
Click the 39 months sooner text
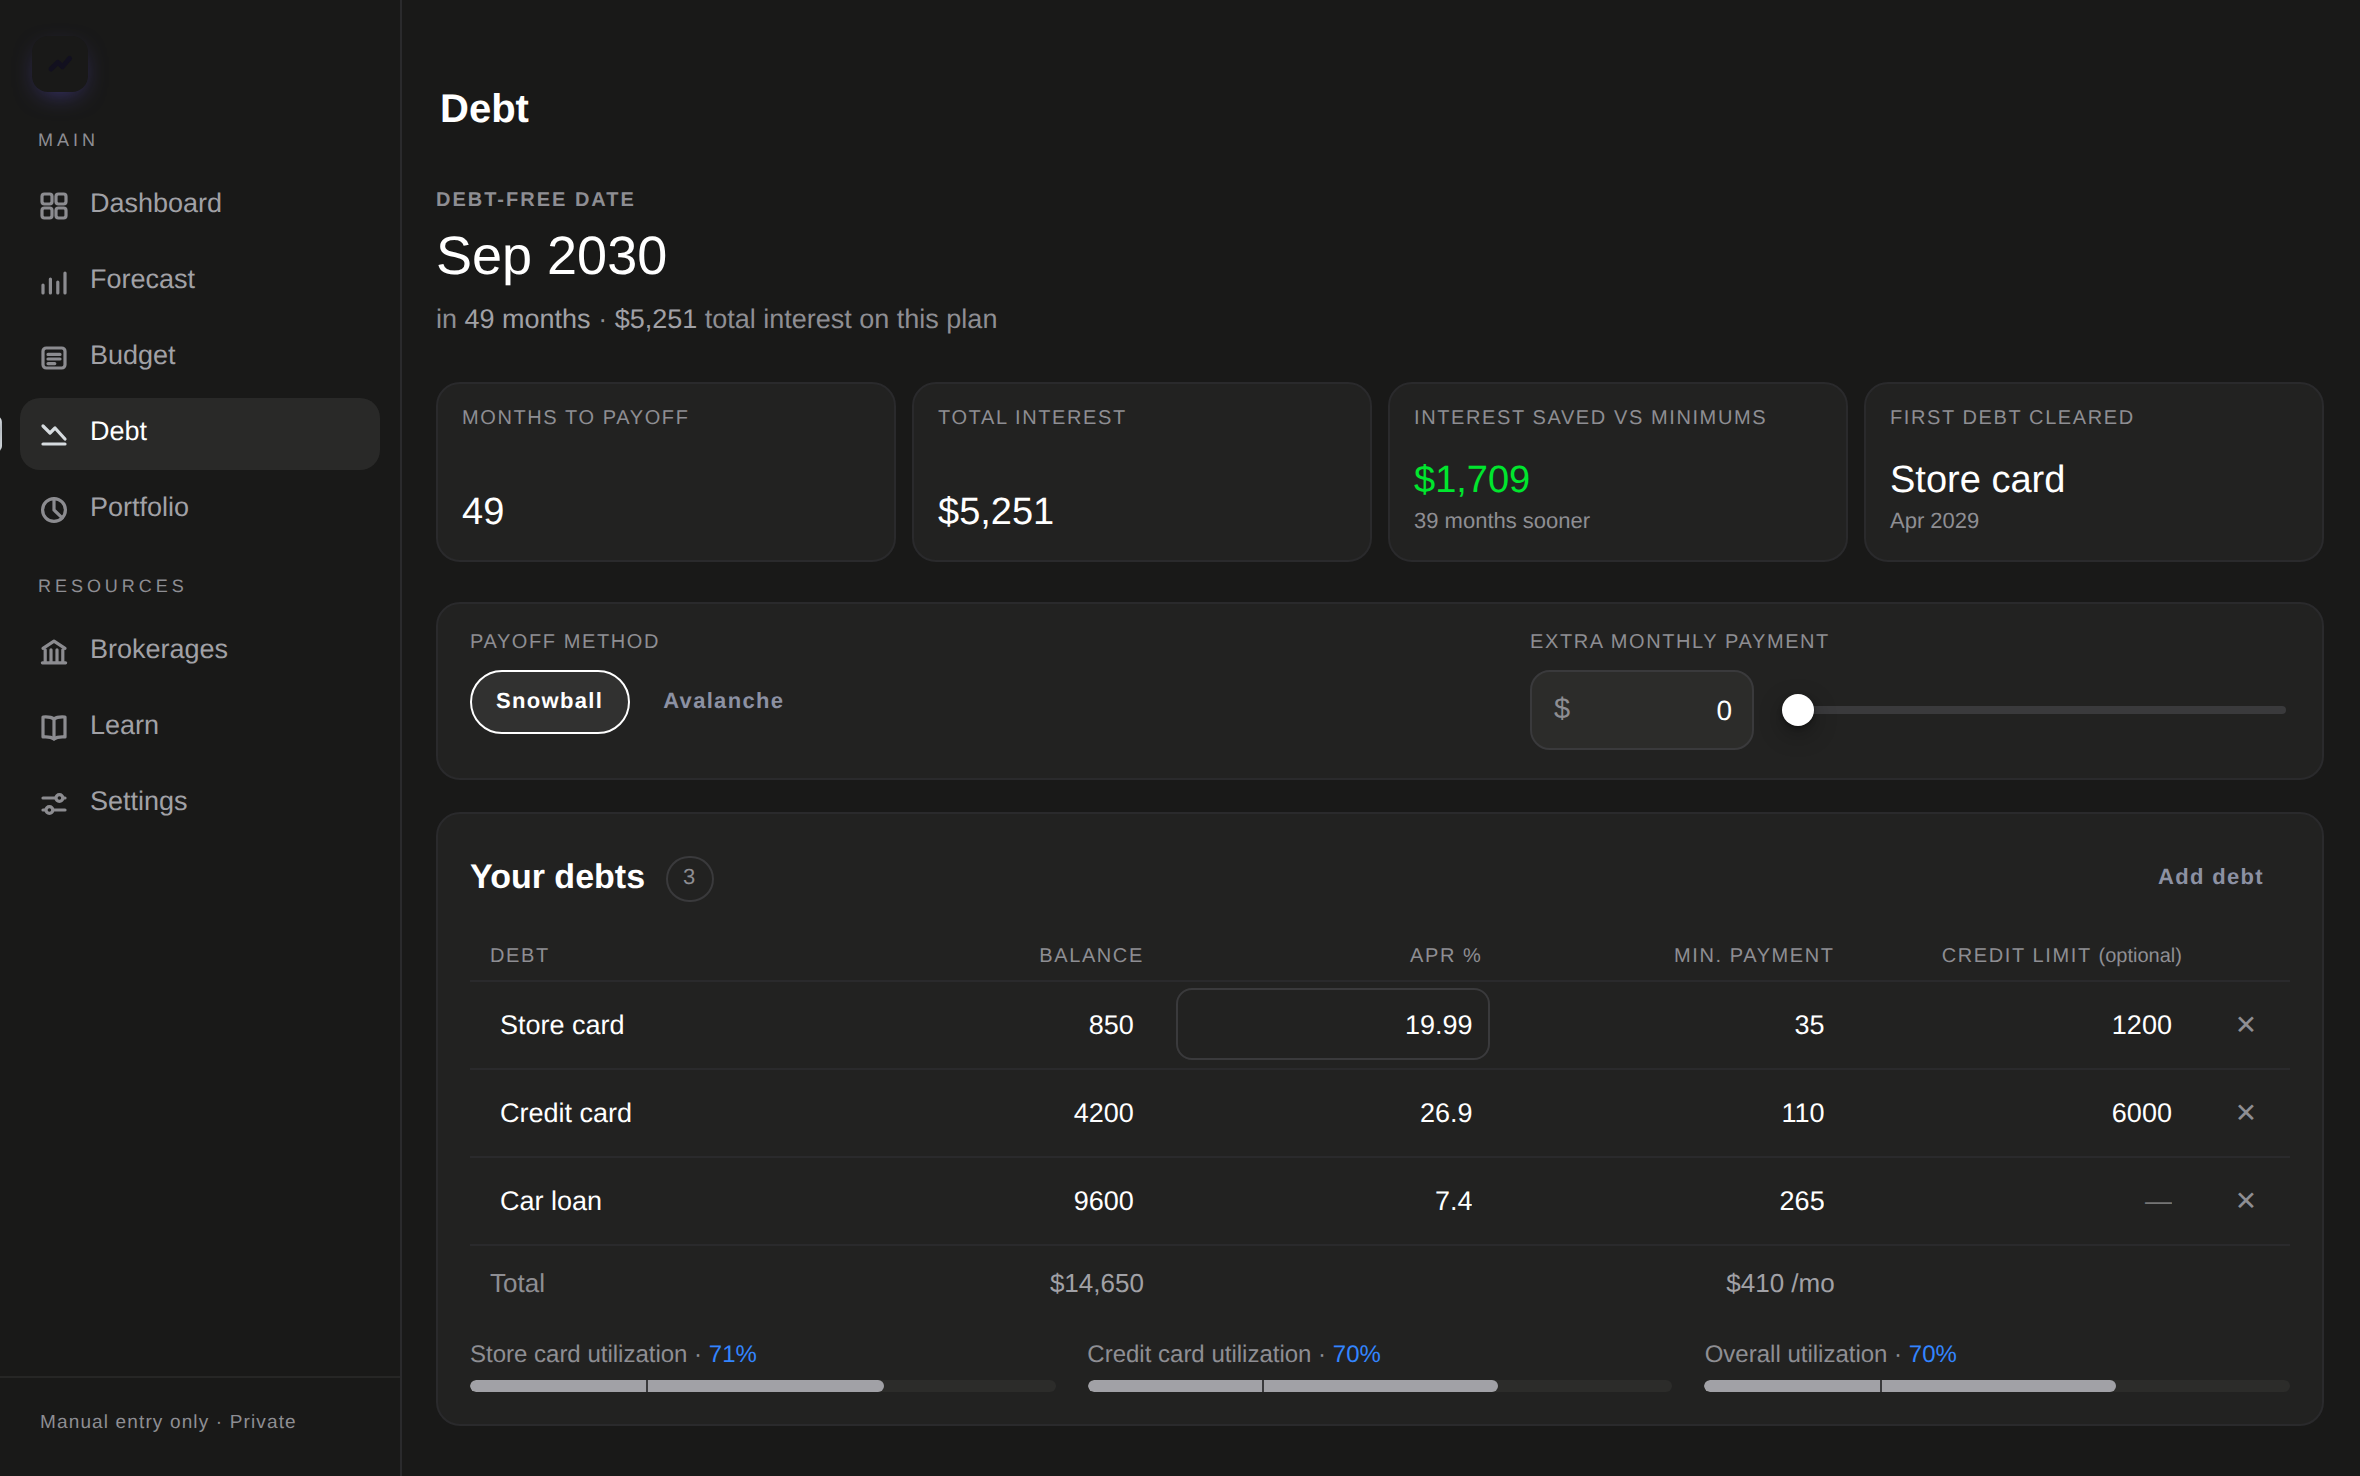(x=1501, y=521)
